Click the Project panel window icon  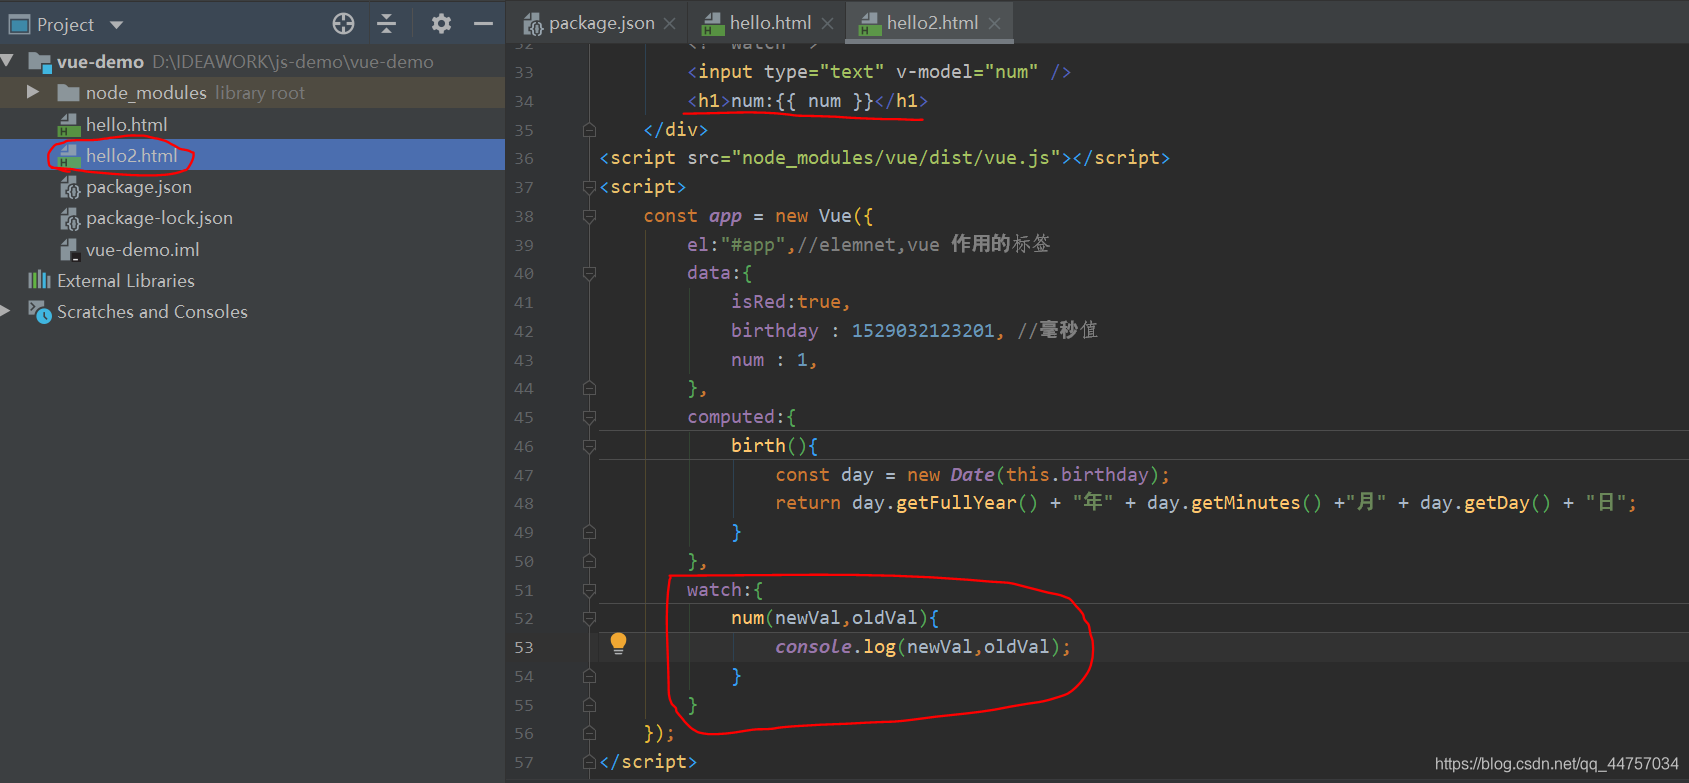19,24
